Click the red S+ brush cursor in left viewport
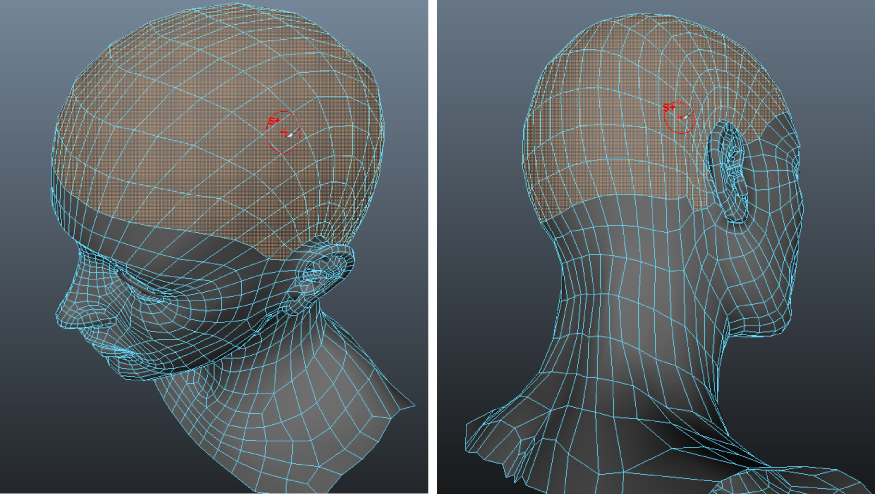 (283, 132)
